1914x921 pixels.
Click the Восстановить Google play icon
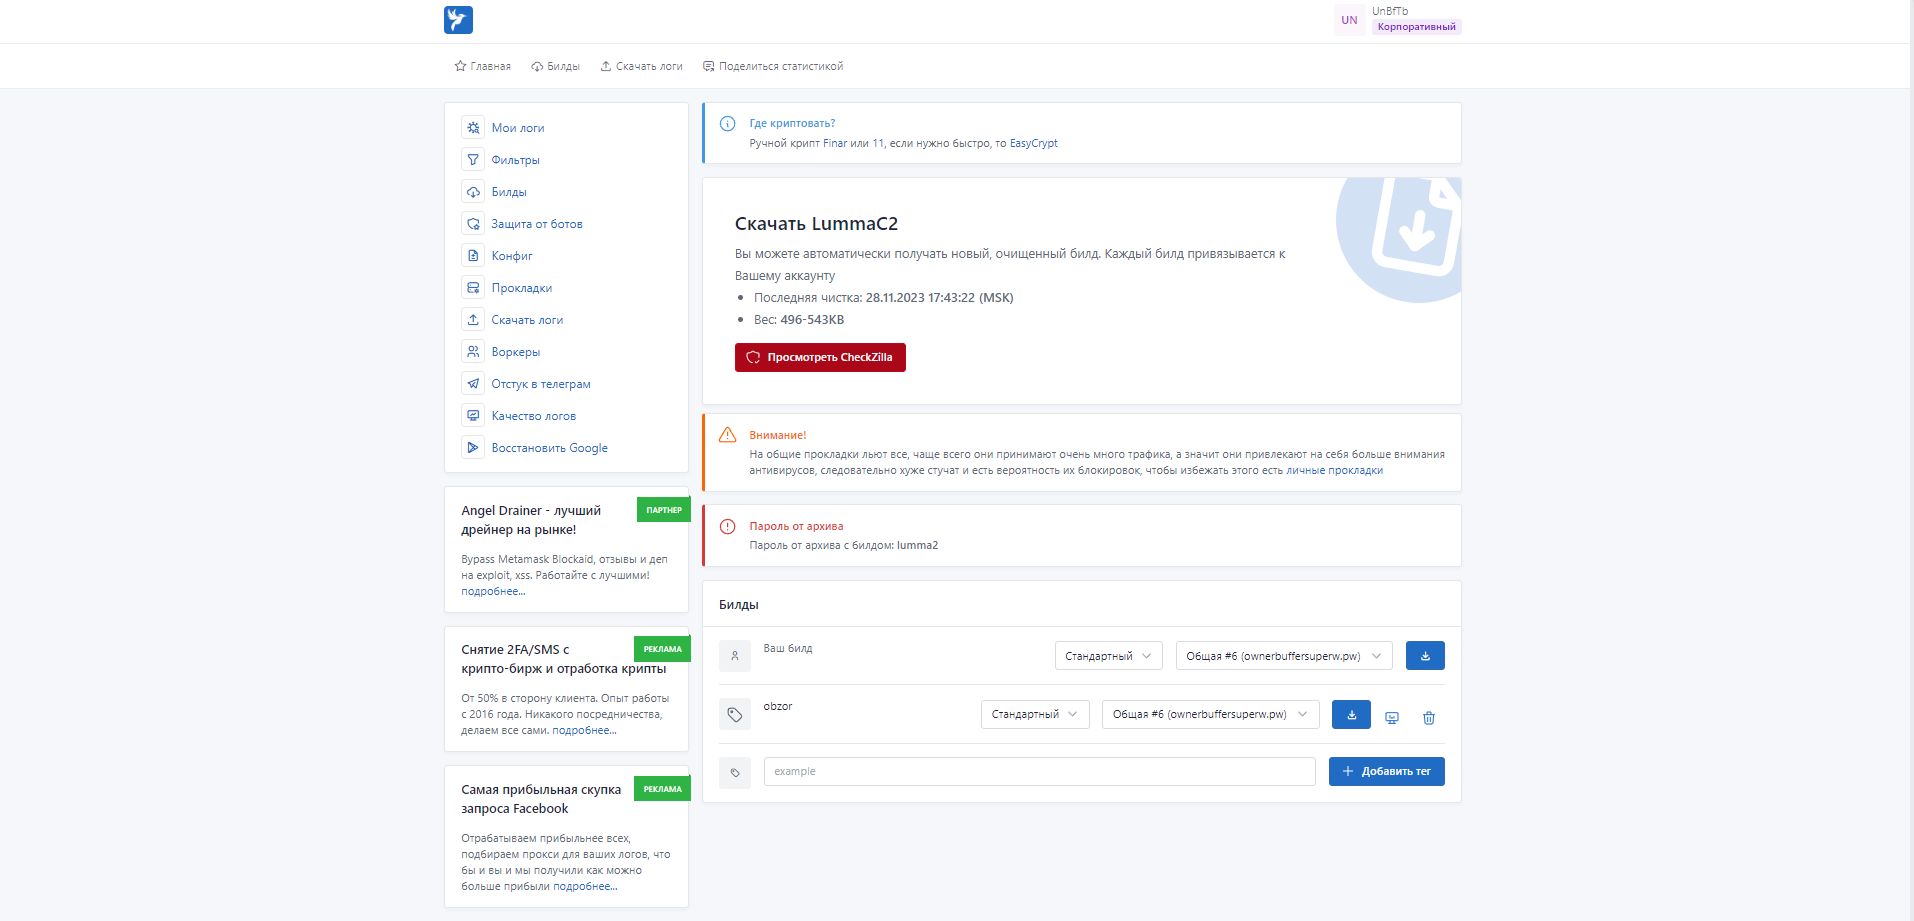(473, 448)
